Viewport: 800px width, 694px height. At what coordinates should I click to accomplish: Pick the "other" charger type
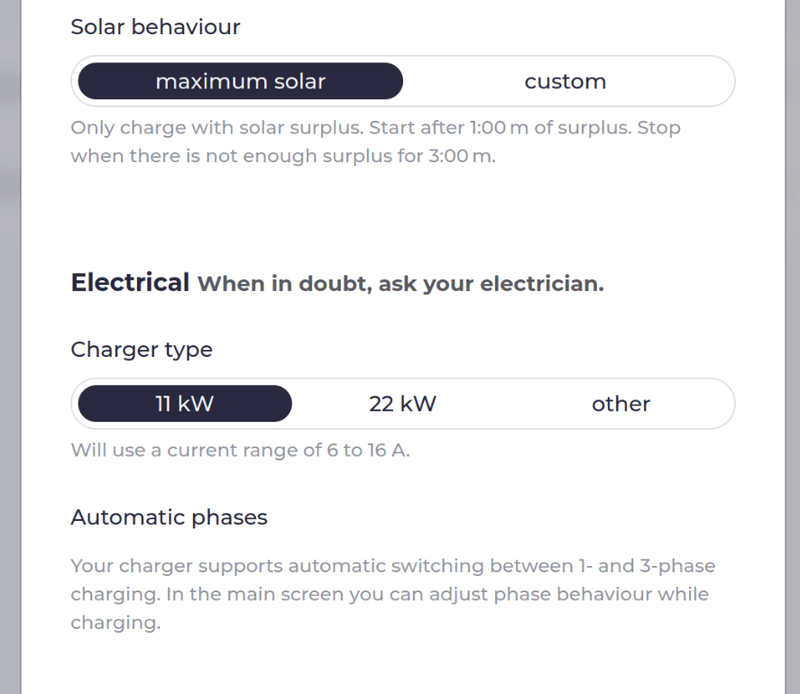click(x=620, y=404)
